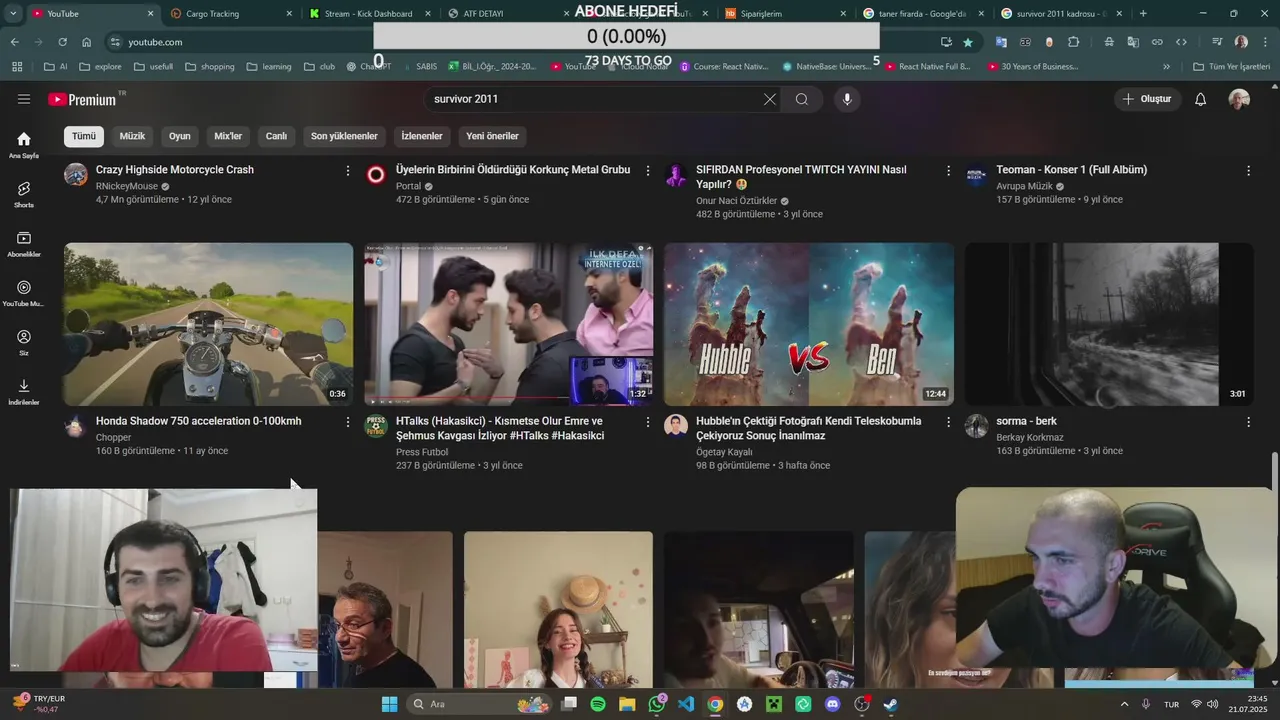Viewport: 1280px width, 720px height.
Task: Select the Mix'ler filter chip
Action: pos(228,136)
